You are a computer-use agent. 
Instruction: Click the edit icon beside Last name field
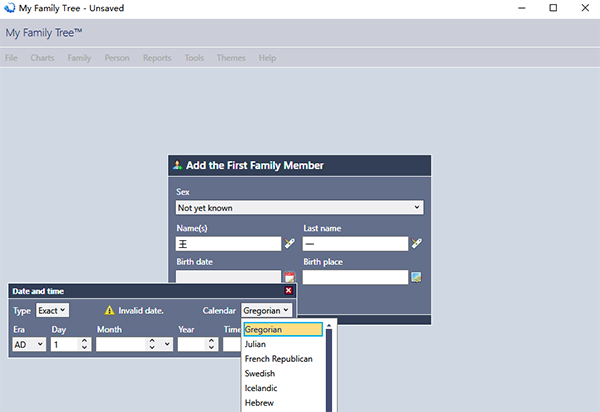(416, 243)
